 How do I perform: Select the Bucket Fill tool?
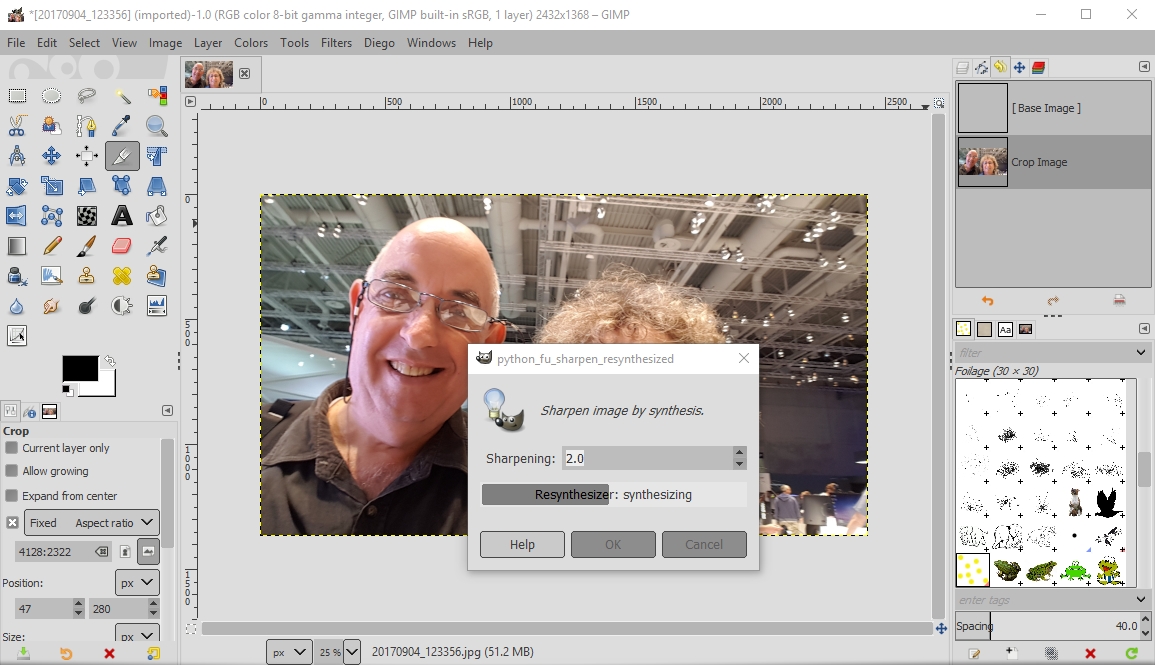point(157,216)
